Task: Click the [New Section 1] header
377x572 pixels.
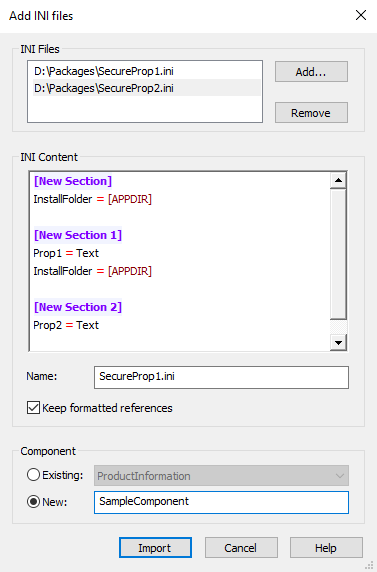Action: coord(78,235)
